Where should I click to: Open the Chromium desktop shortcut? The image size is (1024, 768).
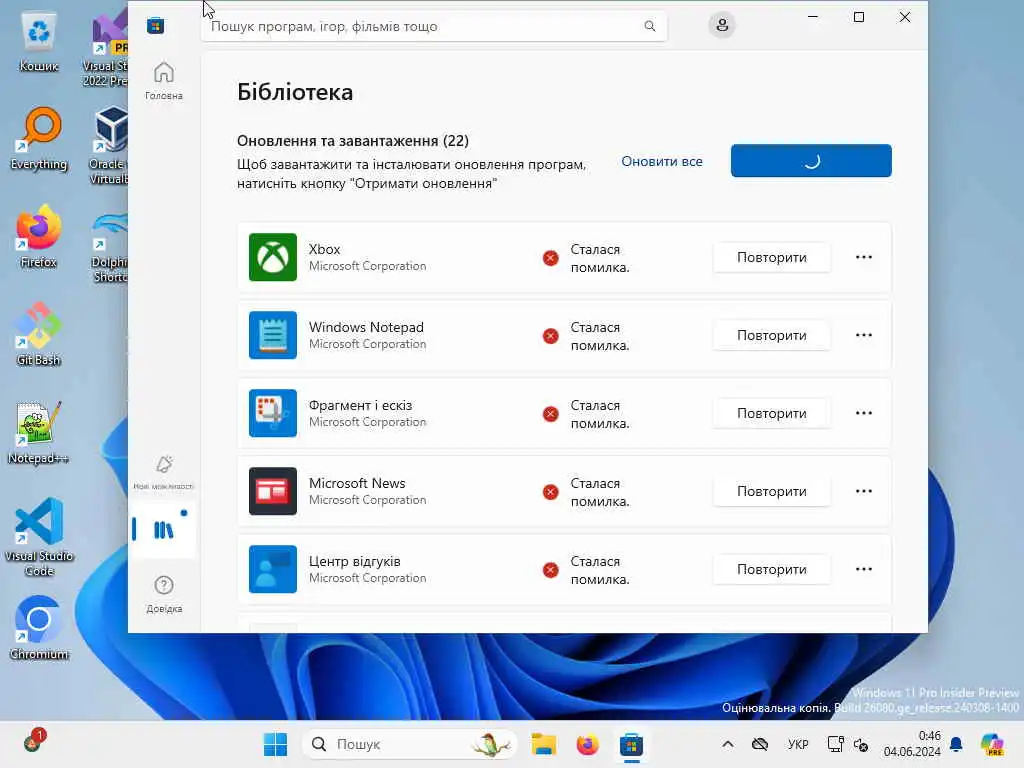[x=39, y=628]
